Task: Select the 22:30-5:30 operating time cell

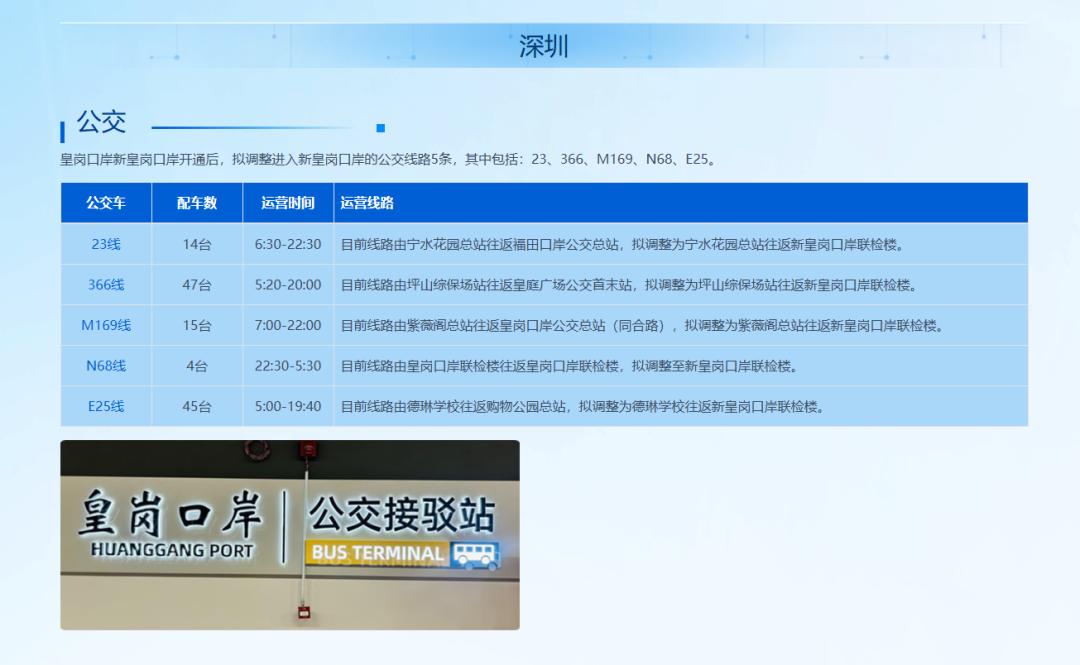Action: pyautogui.click(x=288, y=366)
